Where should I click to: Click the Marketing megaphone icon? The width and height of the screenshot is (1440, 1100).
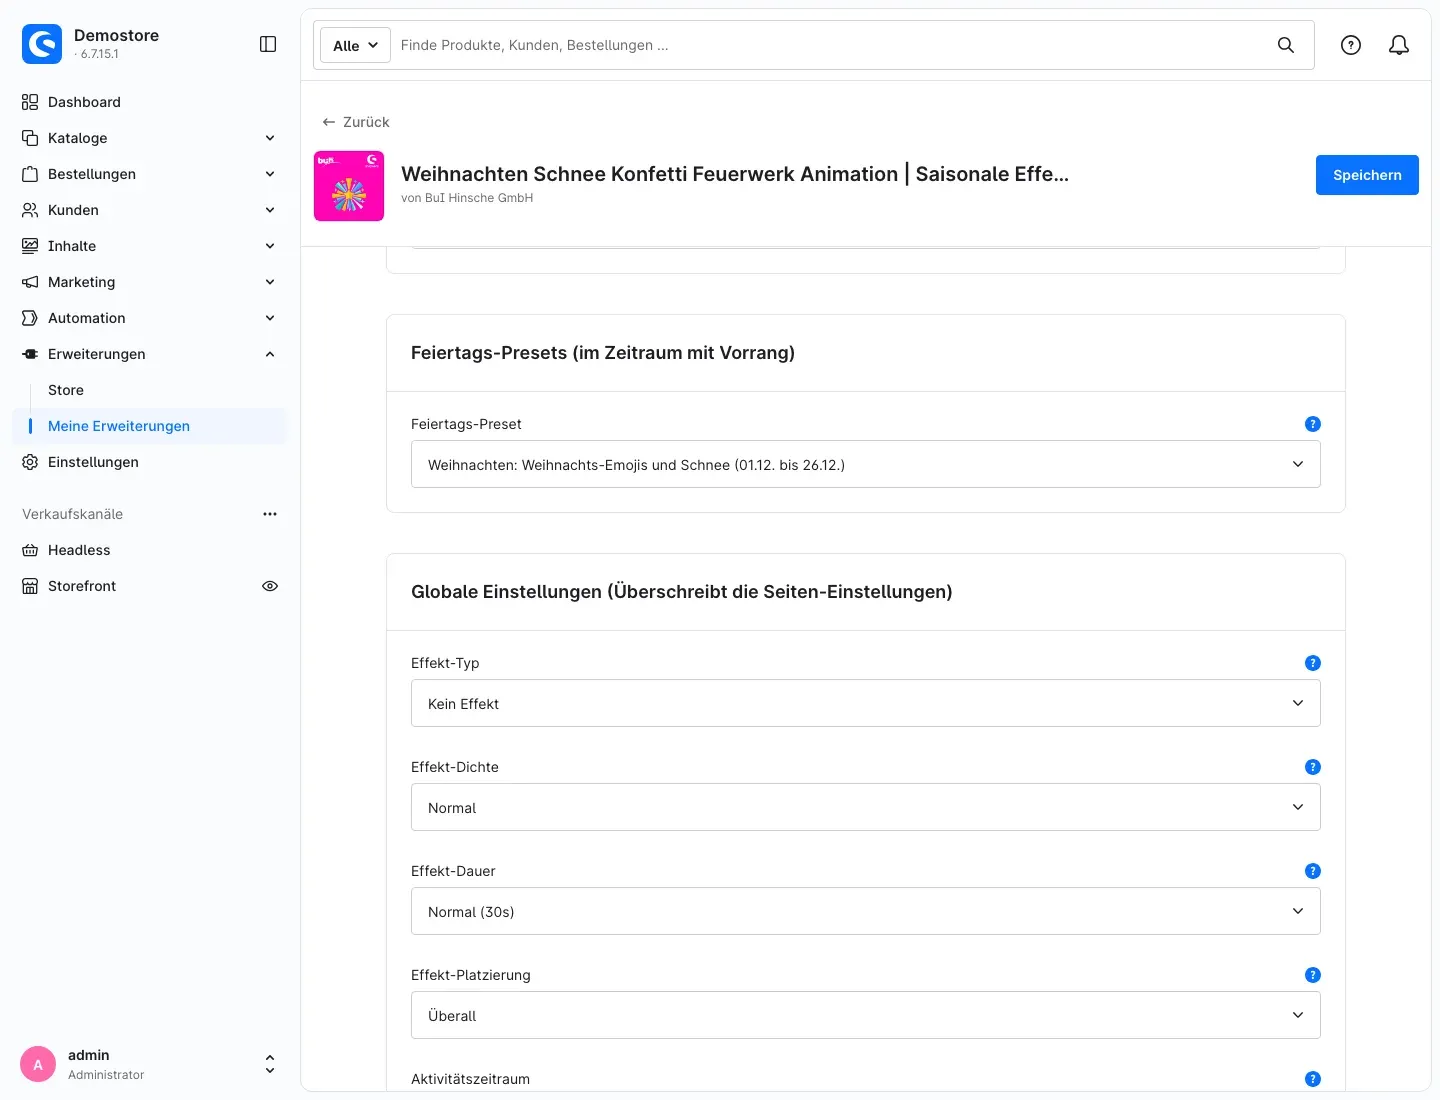pos(30,282)
